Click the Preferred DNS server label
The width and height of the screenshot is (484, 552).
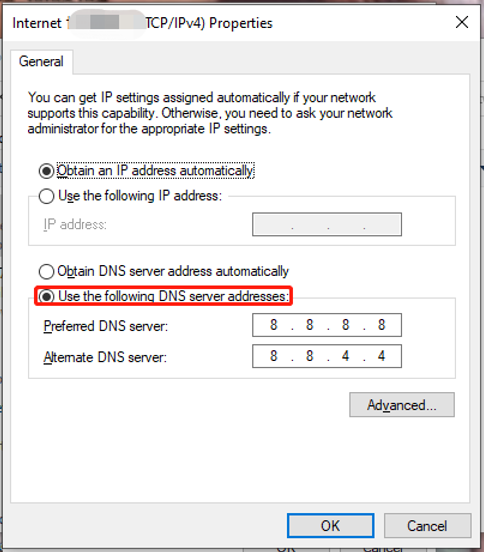(x=106, y=326)
